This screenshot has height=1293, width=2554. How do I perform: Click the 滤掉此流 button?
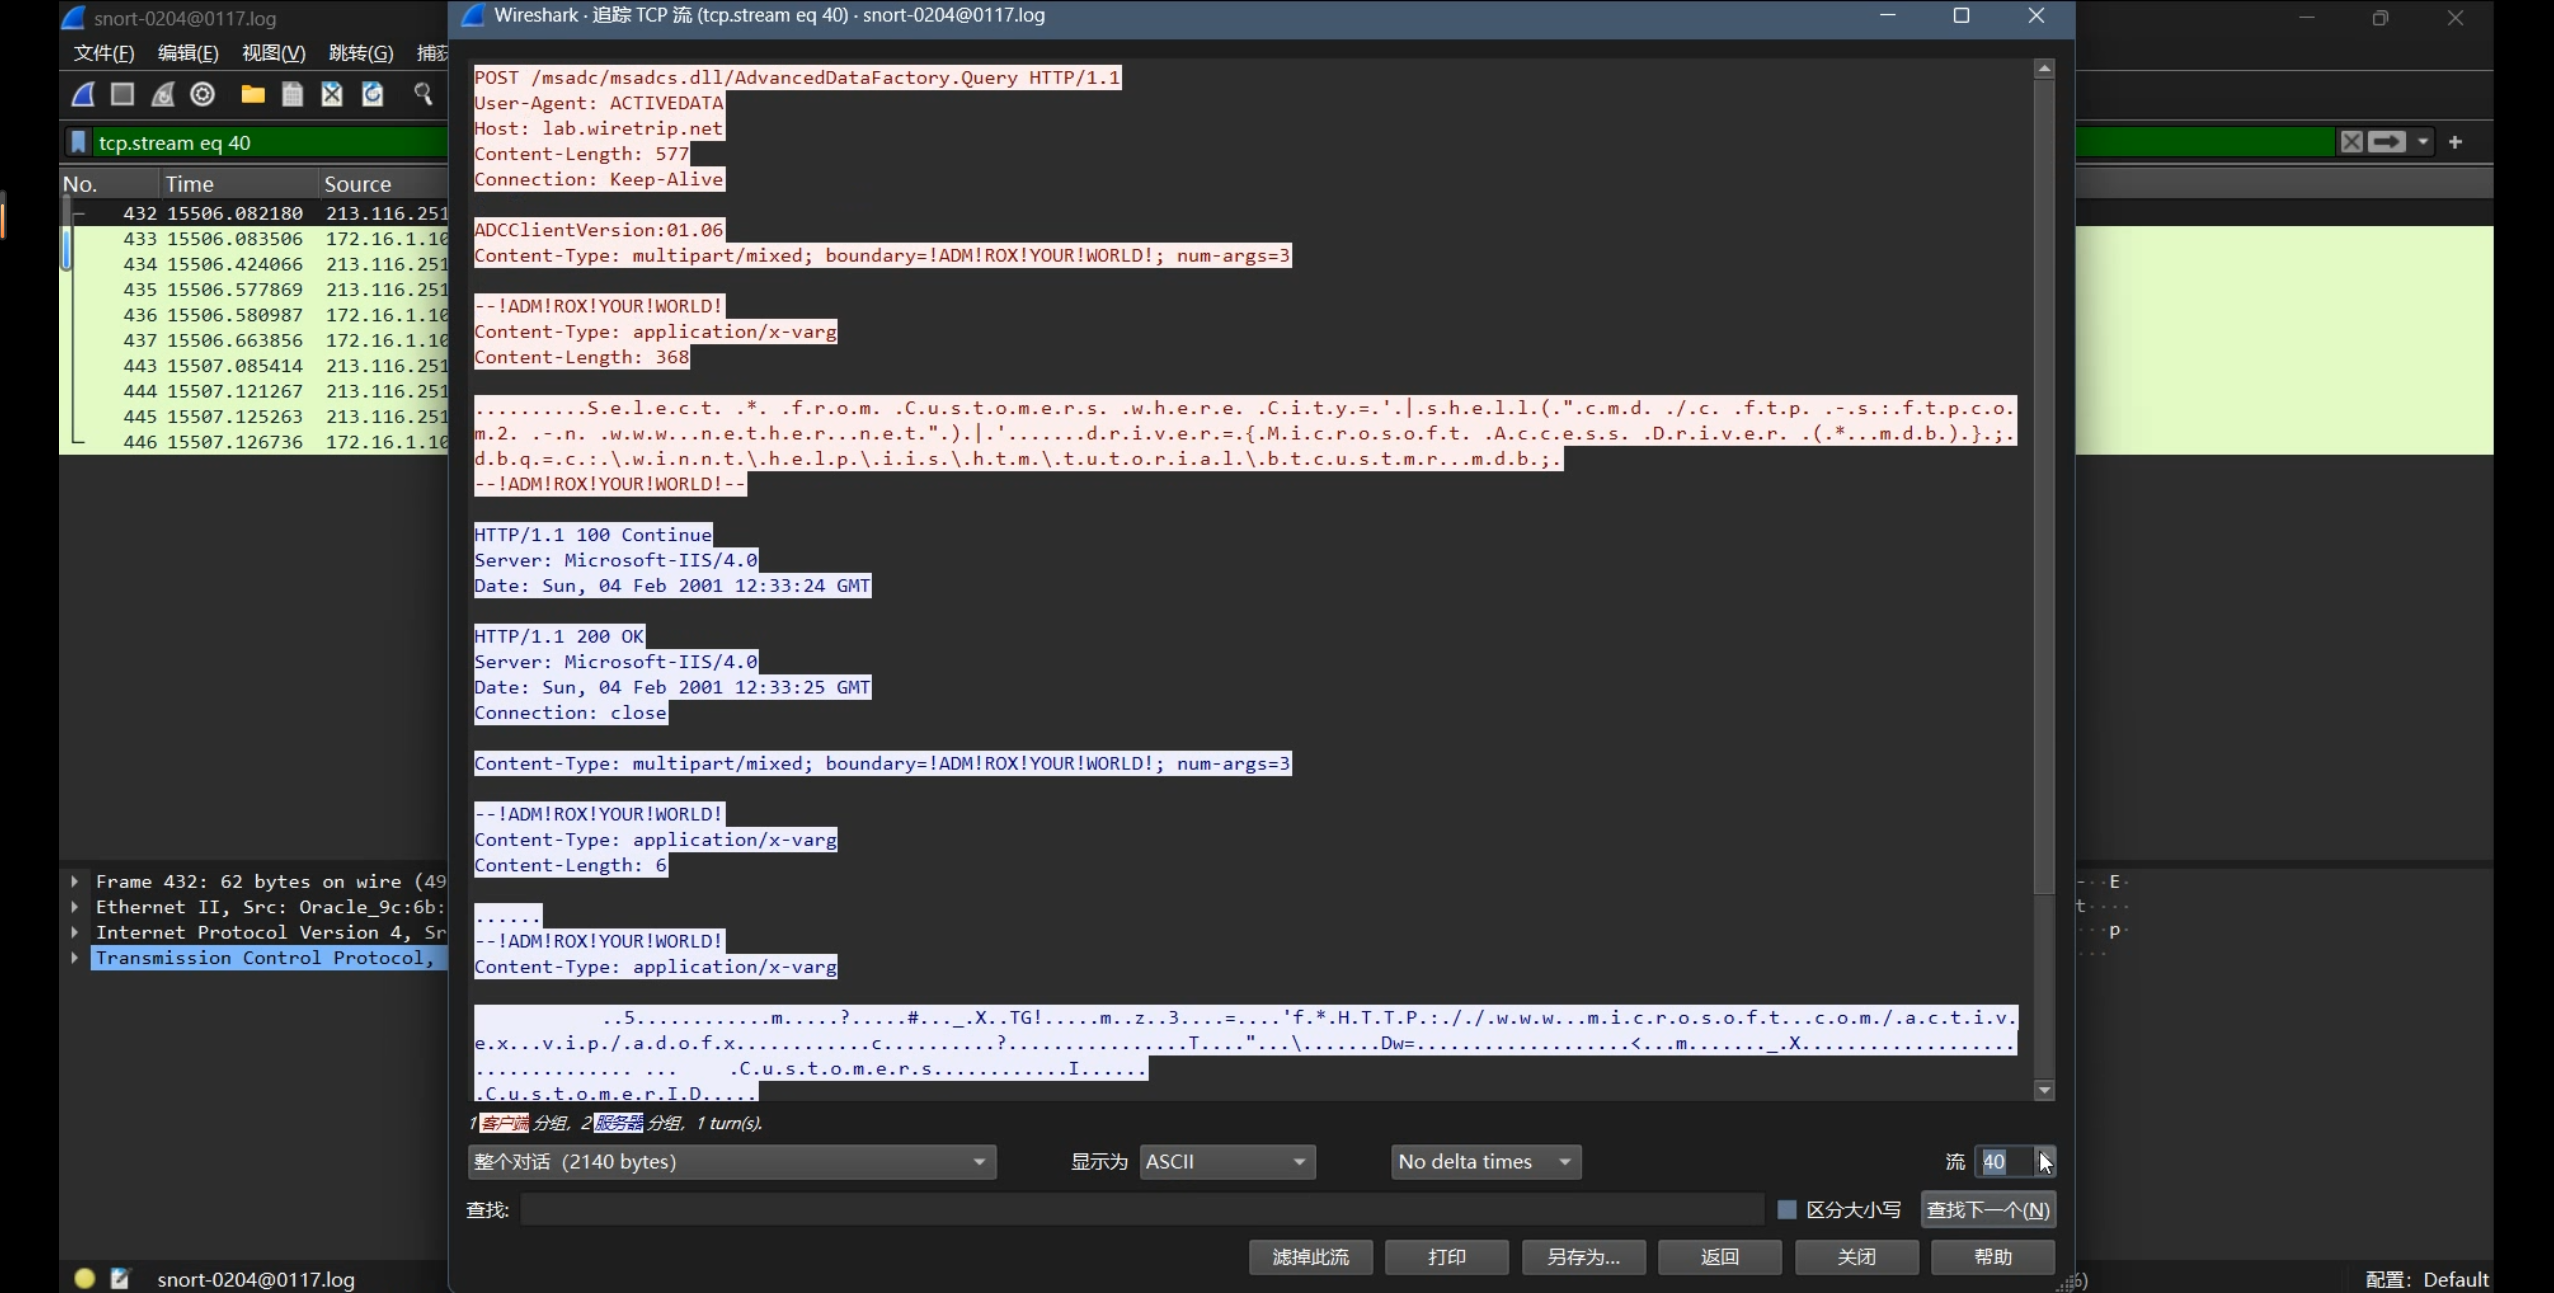pos(1310,1257)
